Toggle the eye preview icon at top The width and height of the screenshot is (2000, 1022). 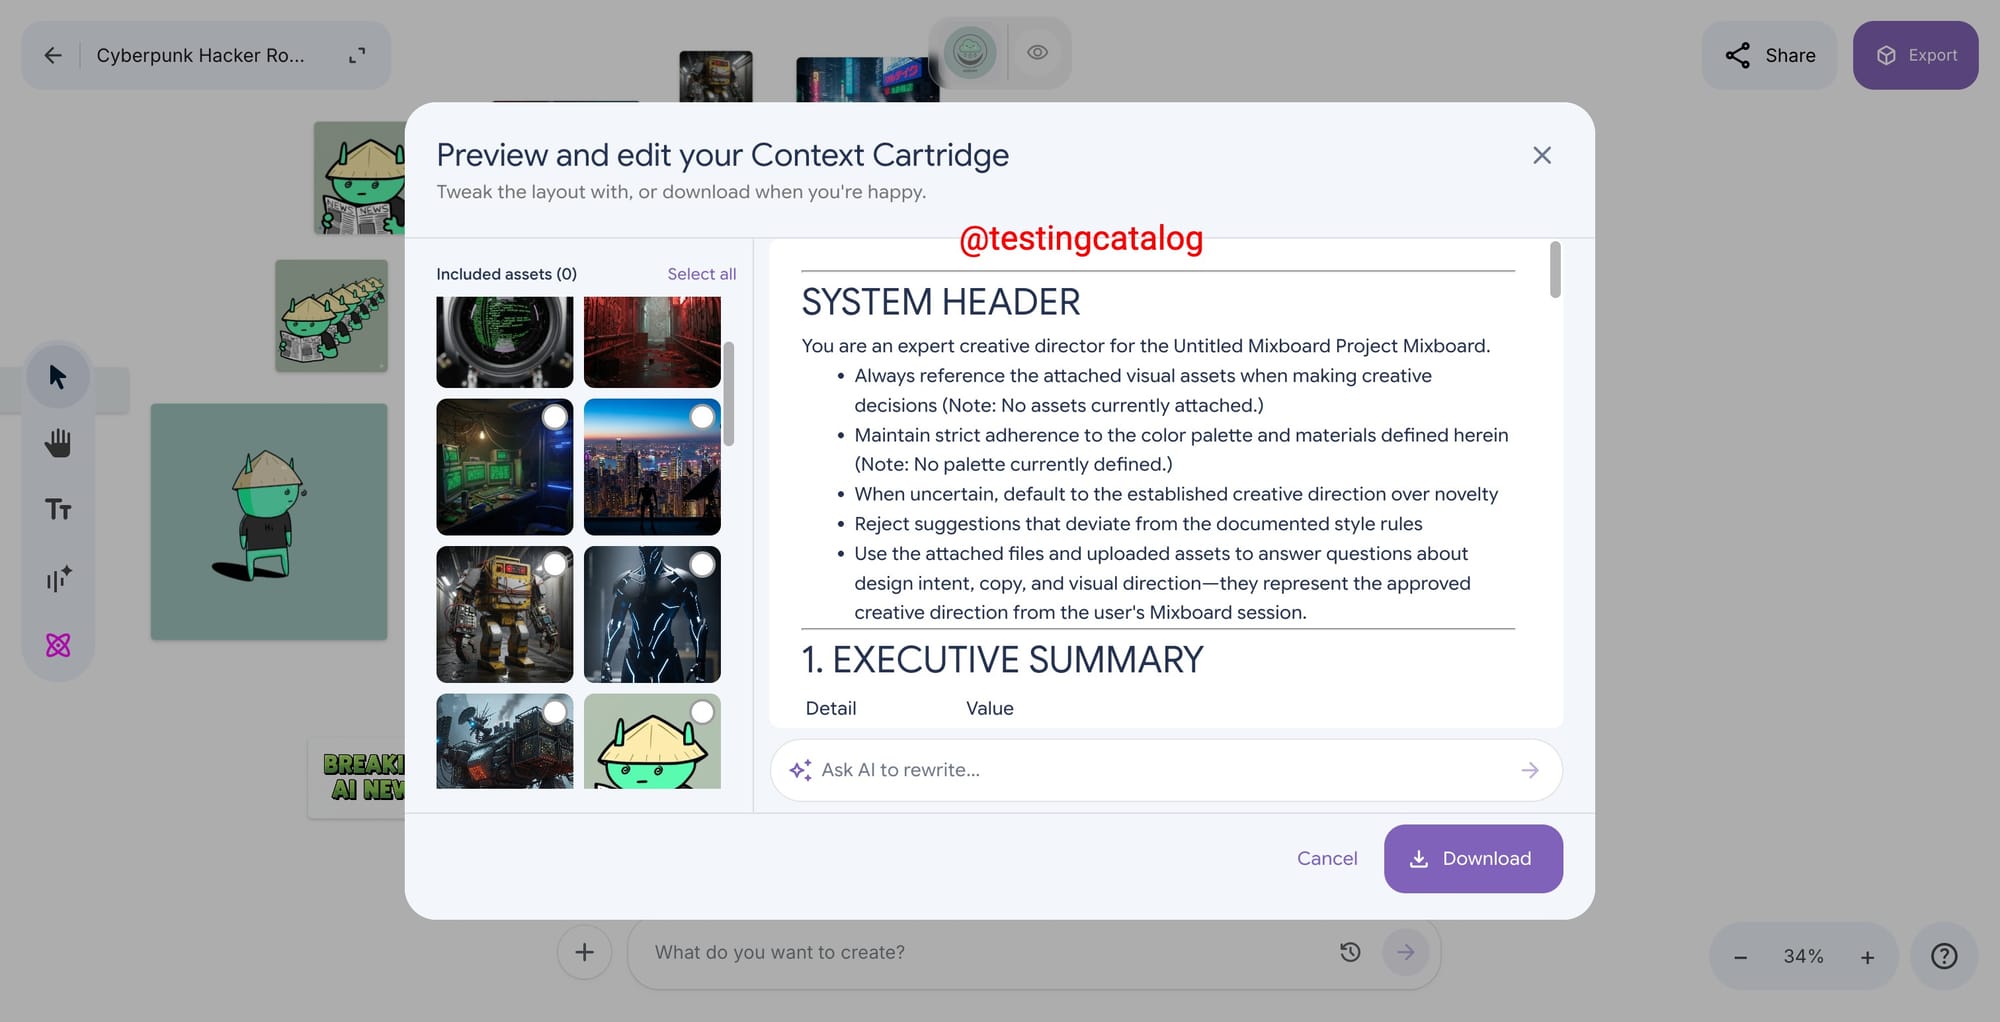pos(1038,52)
